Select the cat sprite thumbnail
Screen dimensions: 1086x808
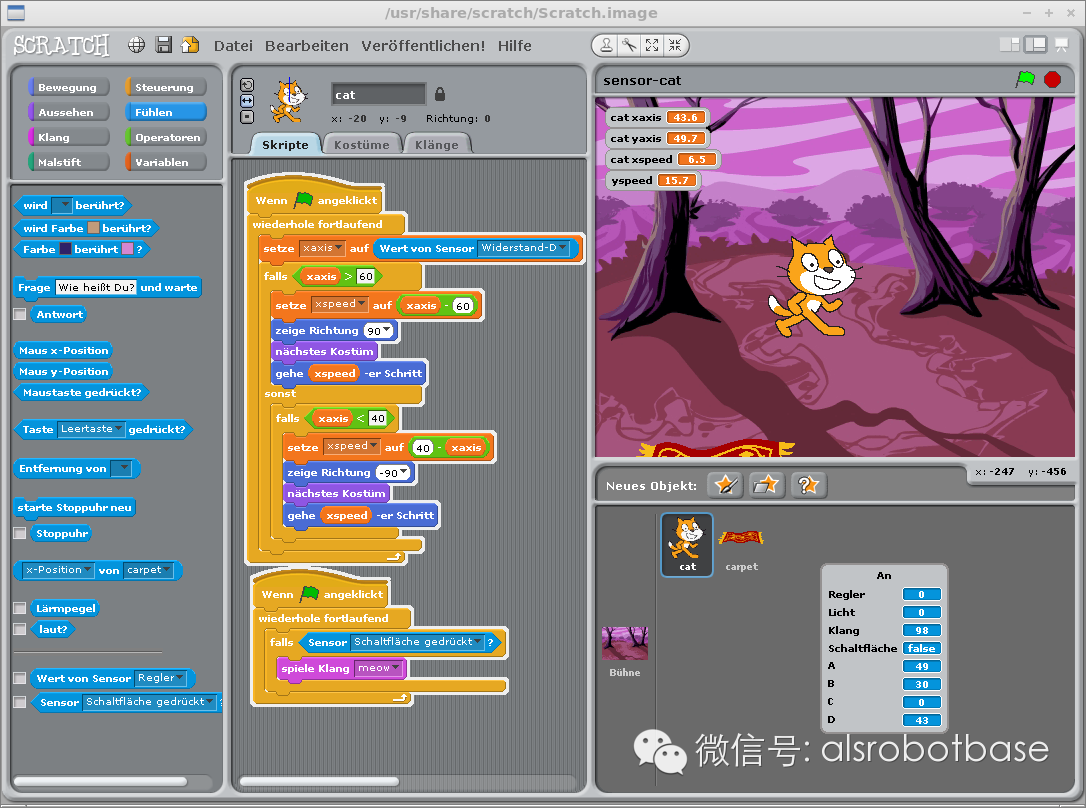686,544
